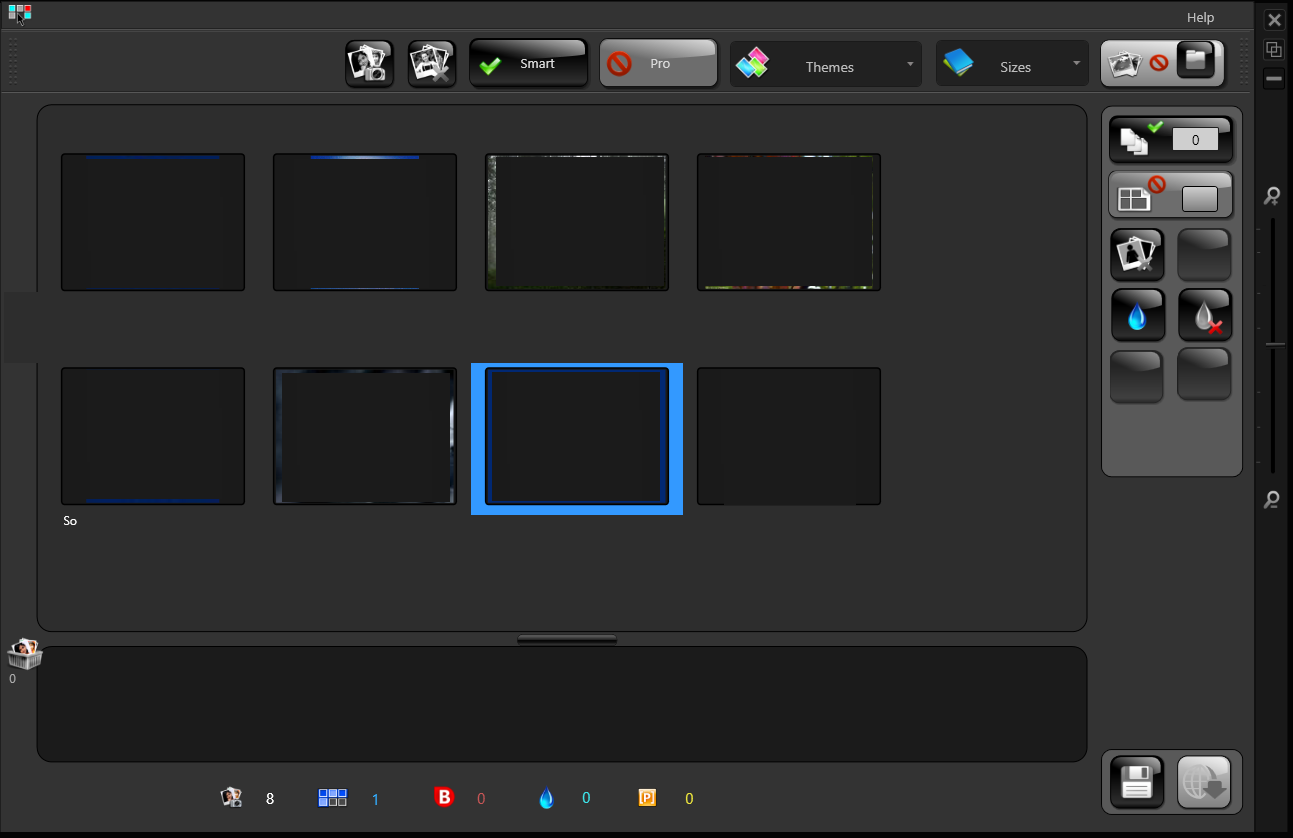
Task: Select the second thumbnail in bottom row
Action: click(365, 436)
